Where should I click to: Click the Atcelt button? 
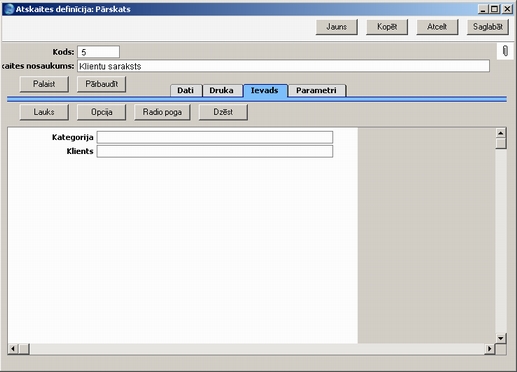click(437, 27)
